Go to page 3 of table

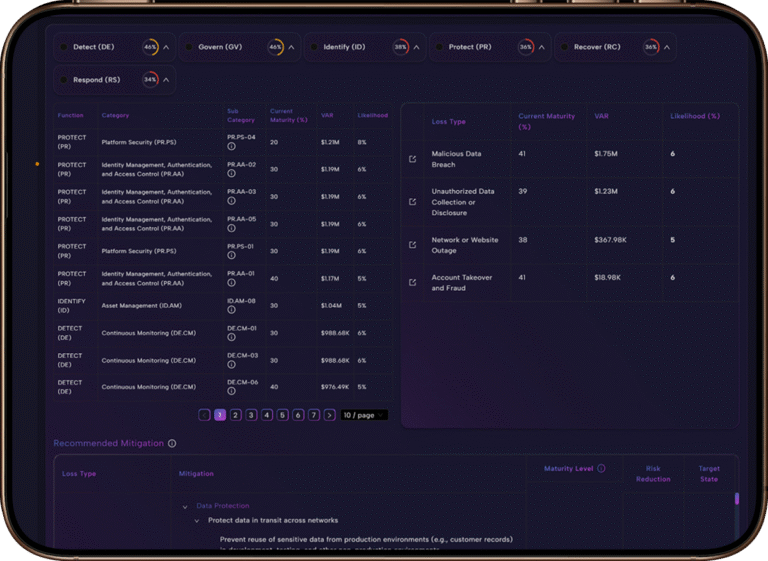251,415
